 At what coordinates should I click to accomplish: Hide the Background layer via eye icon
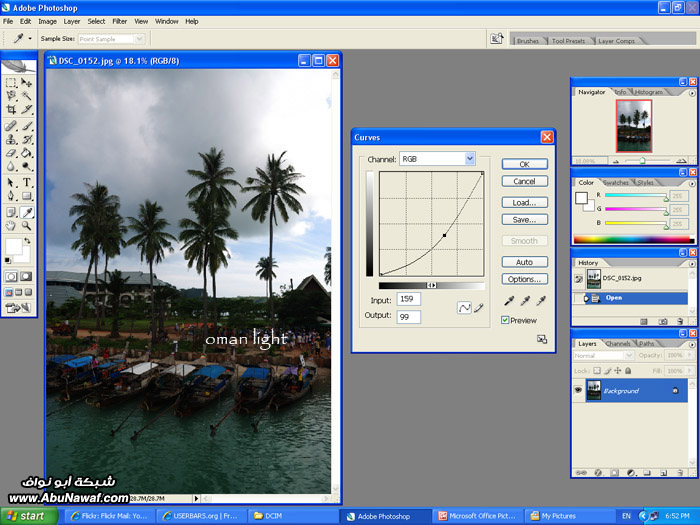click(579, 391)
